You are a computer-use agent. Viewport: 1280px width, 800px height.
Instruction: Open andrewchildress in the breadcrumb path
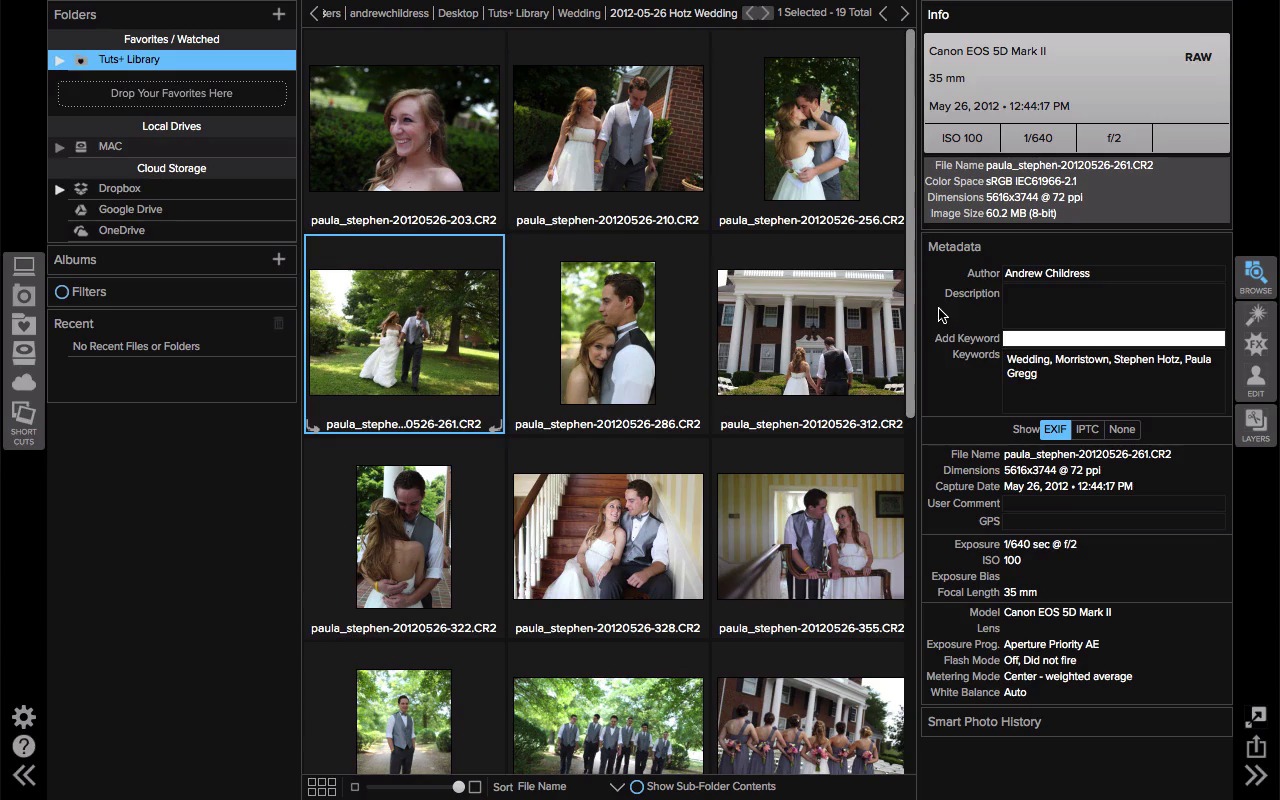pos(389,13)
